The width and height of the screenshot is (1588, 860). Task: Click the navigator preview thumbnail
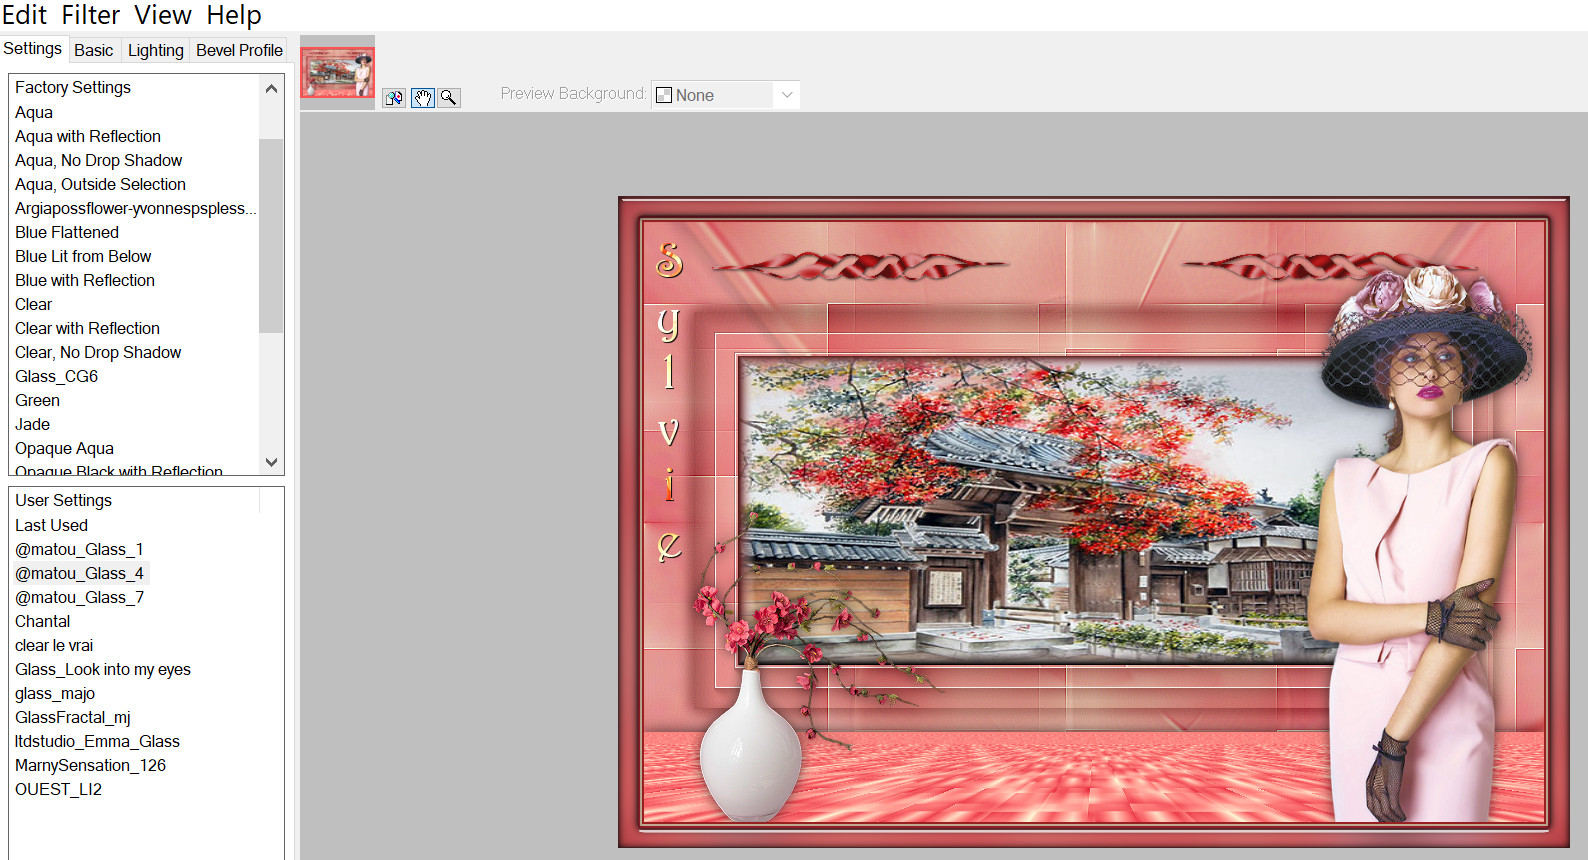[x=338, y=72]
